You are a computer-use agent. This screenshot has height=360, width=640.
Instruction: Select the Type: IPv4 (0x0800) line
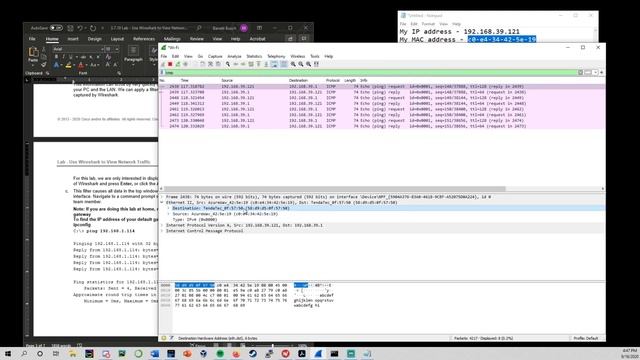(195, 220)
